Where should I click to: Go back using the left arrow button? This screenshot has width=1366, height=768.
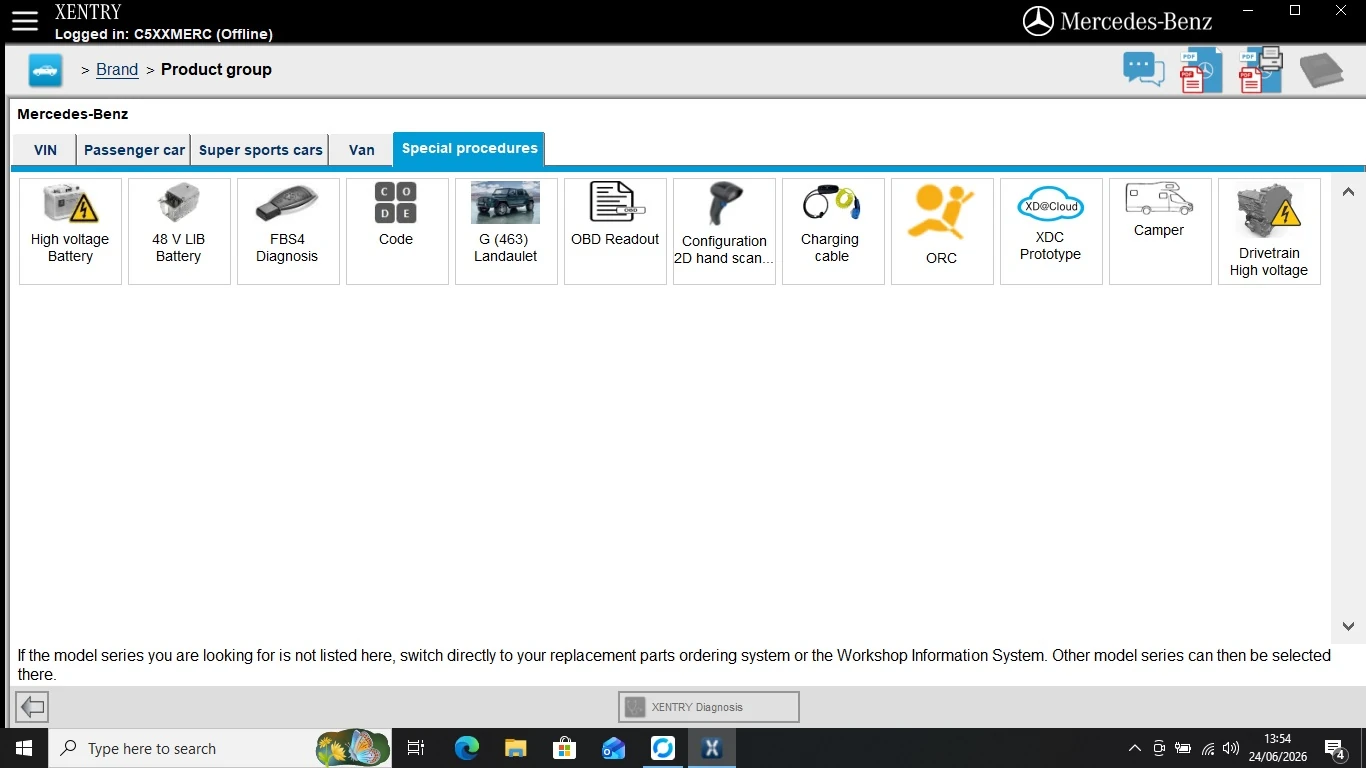click(32, 707)
